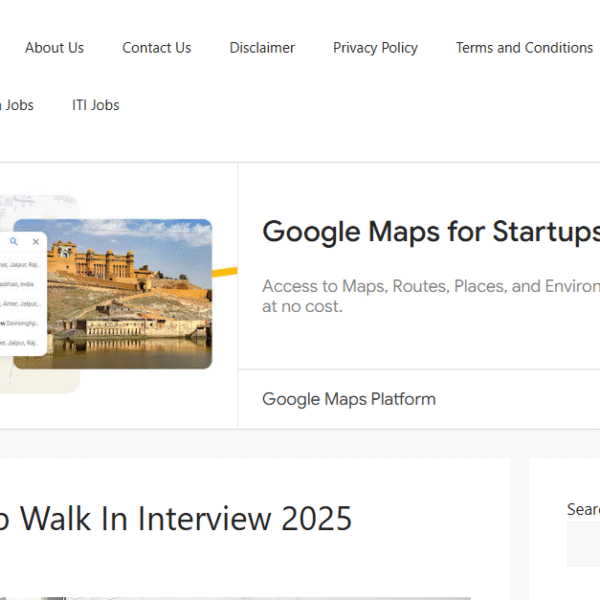The width and height of the screenshot is (600, 600).
Task: Click the Google Maps for Startups headline
Action: pos(431,232)
